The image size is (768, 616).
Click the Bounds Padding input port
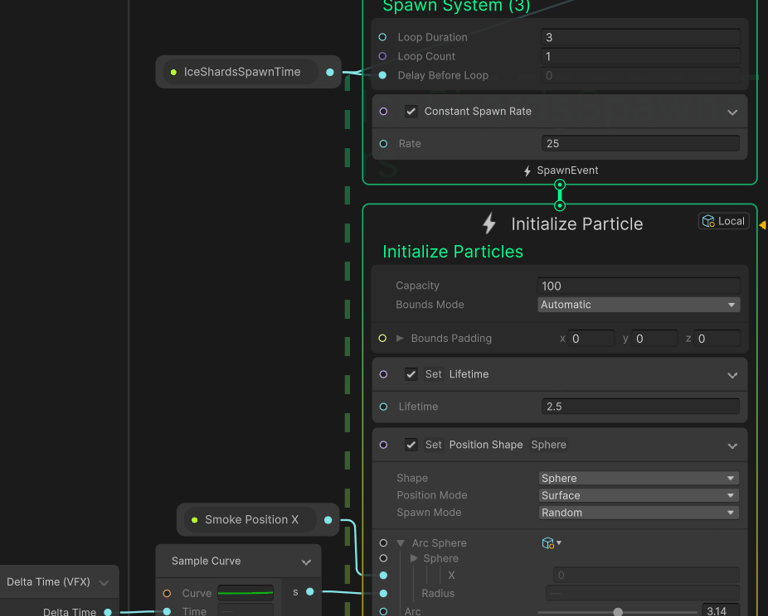[x=383, y=338]
